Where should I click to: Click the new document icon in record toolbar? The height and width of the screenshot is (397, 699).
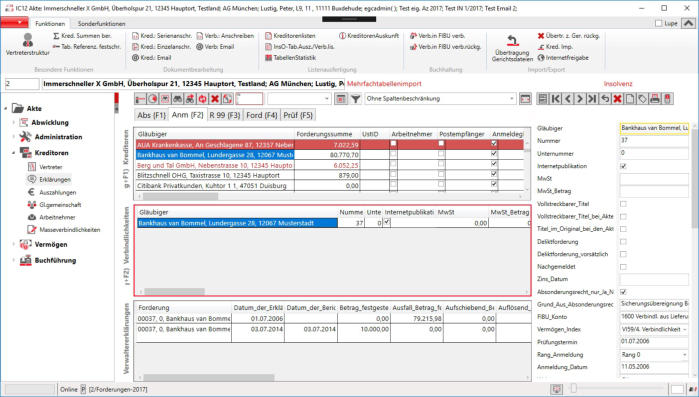(630, 99)
